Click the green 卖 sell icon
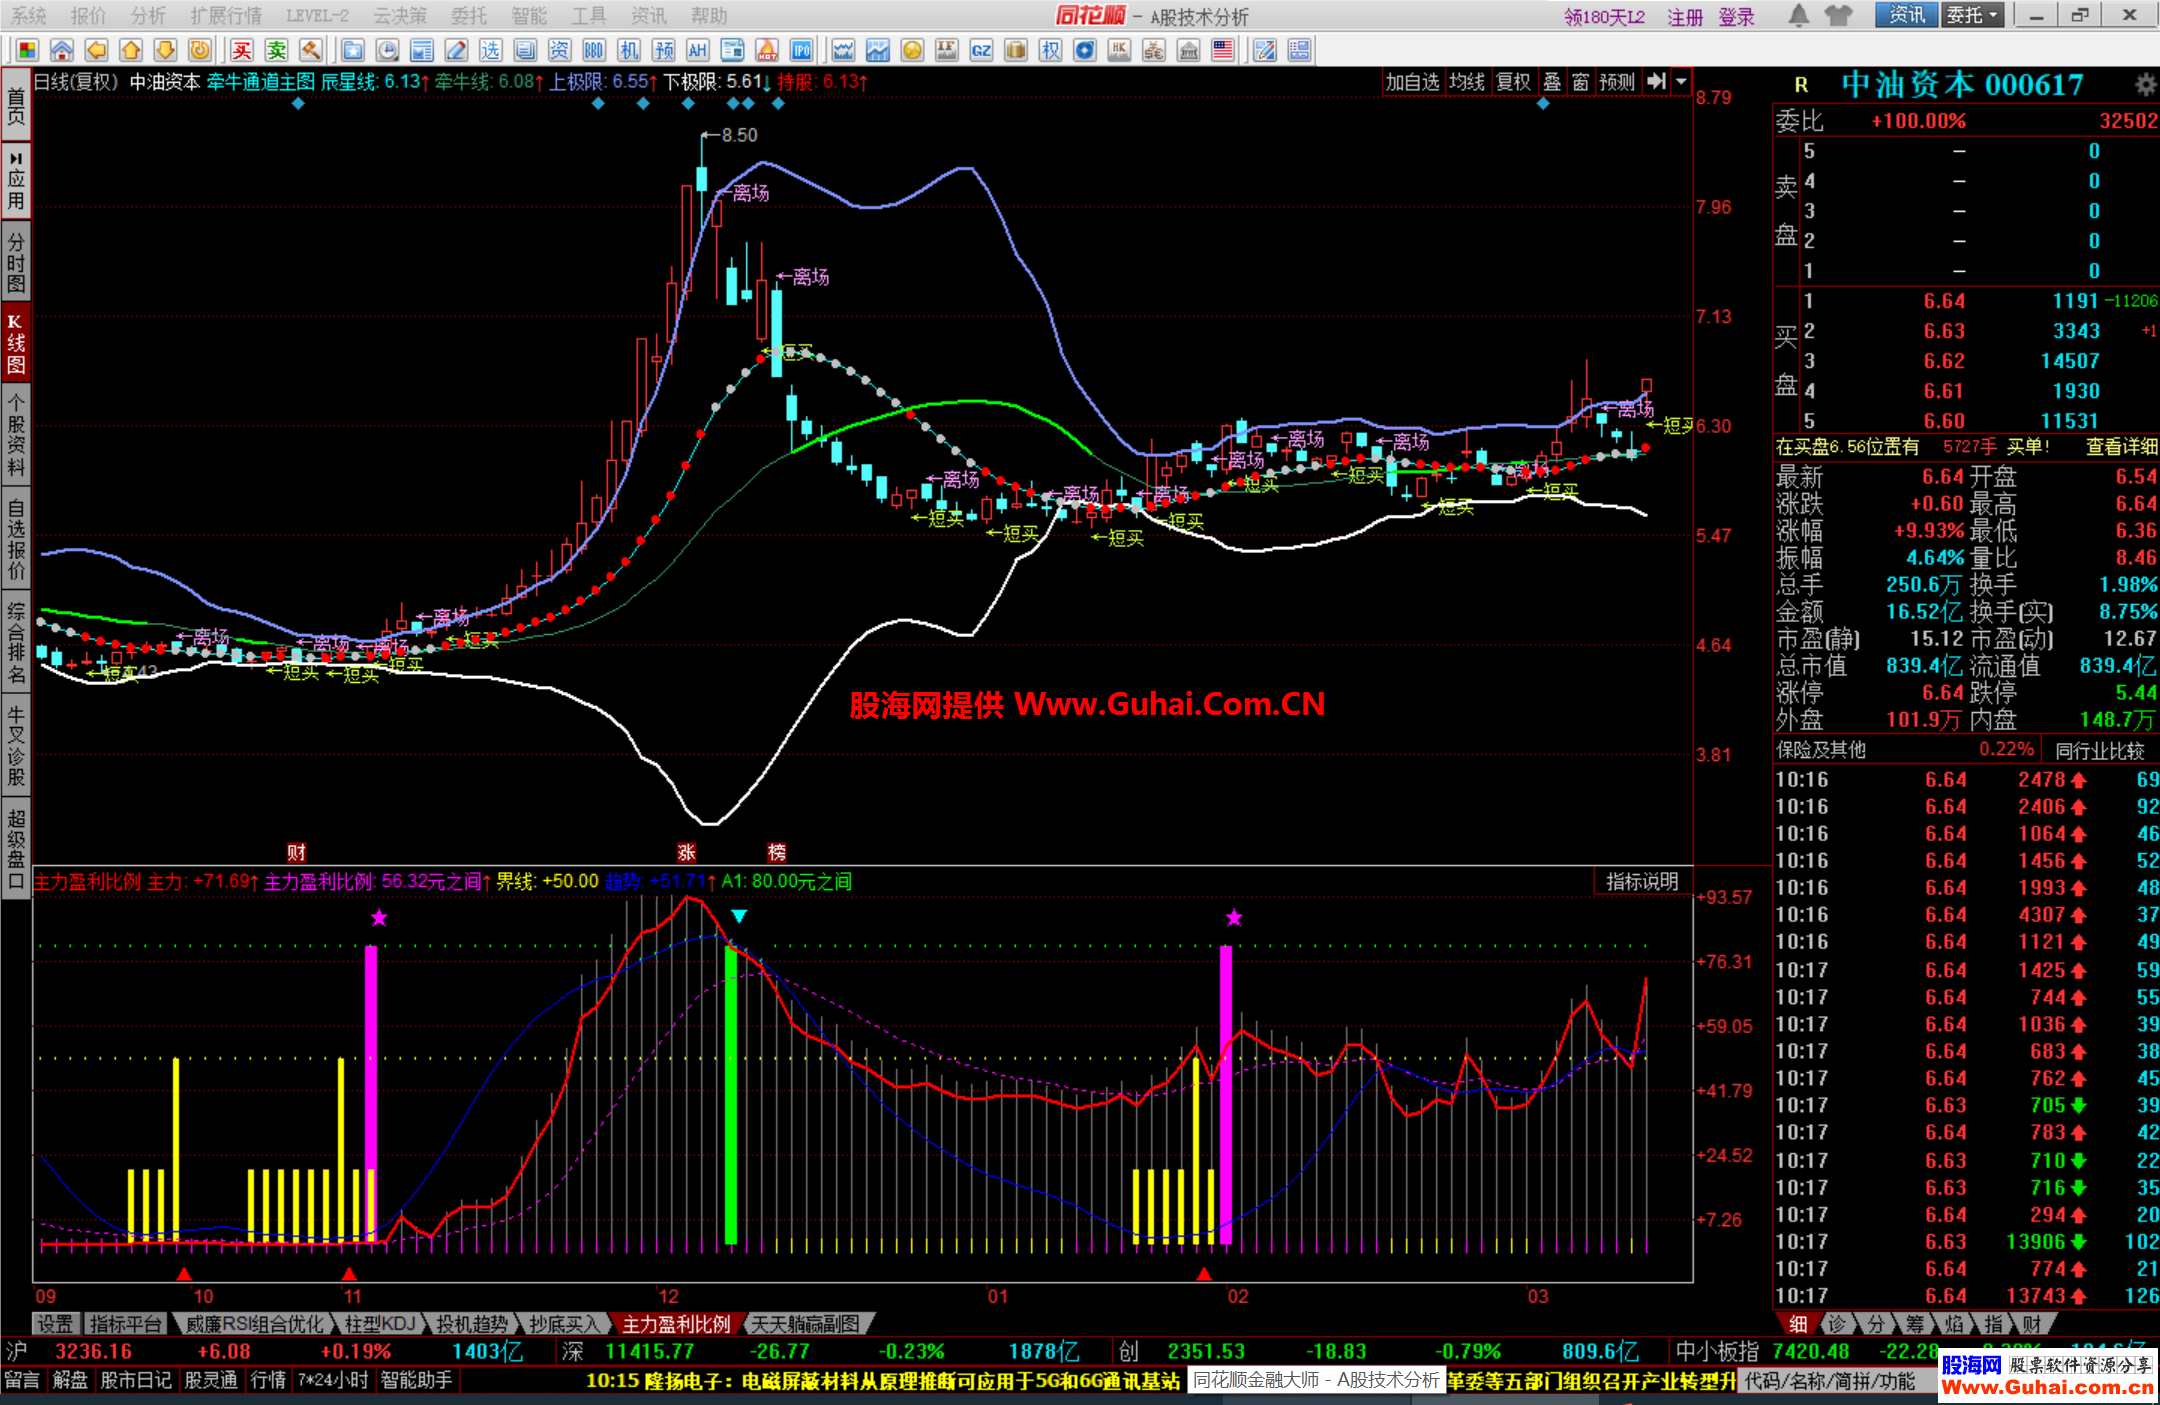 click(x=277, y=50)
